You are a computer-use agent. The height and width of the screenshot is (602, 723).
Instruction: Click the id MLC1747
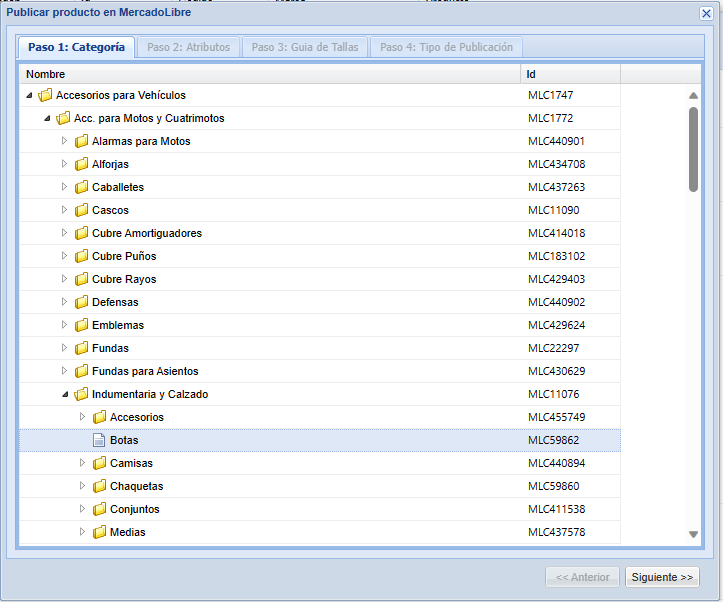pos(551,95)
